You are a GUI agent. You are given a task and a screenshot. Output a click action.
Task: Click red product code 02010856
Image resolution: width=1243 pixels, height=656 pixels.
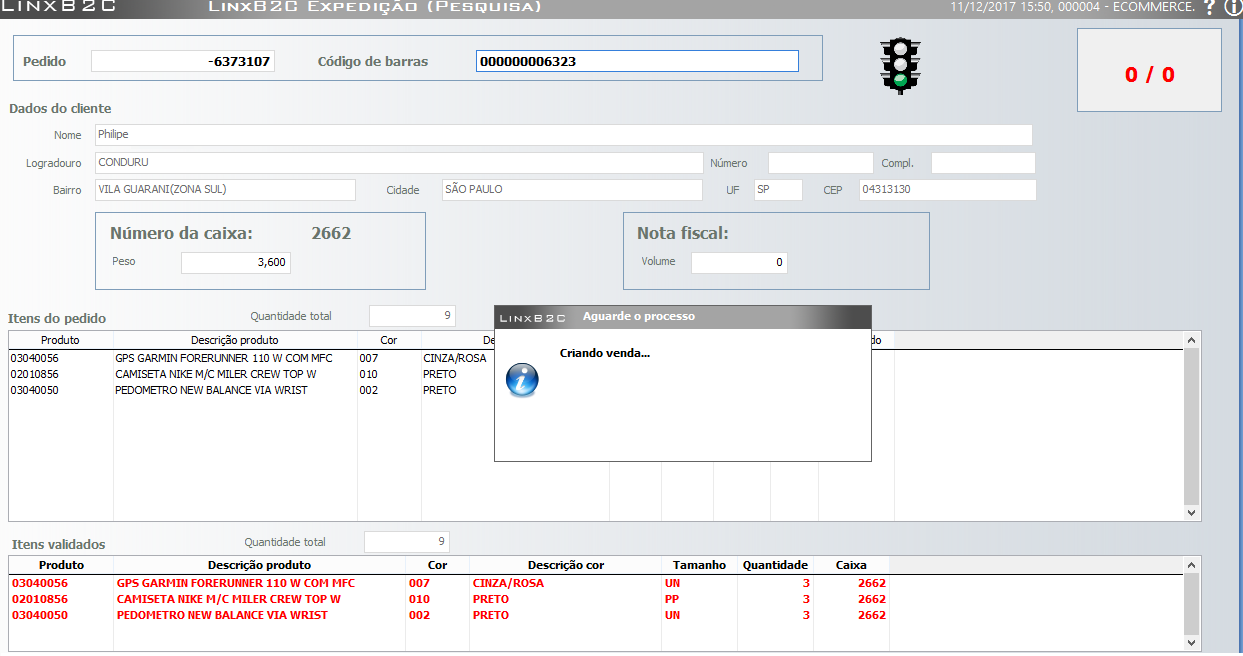(x=39, y=599)
